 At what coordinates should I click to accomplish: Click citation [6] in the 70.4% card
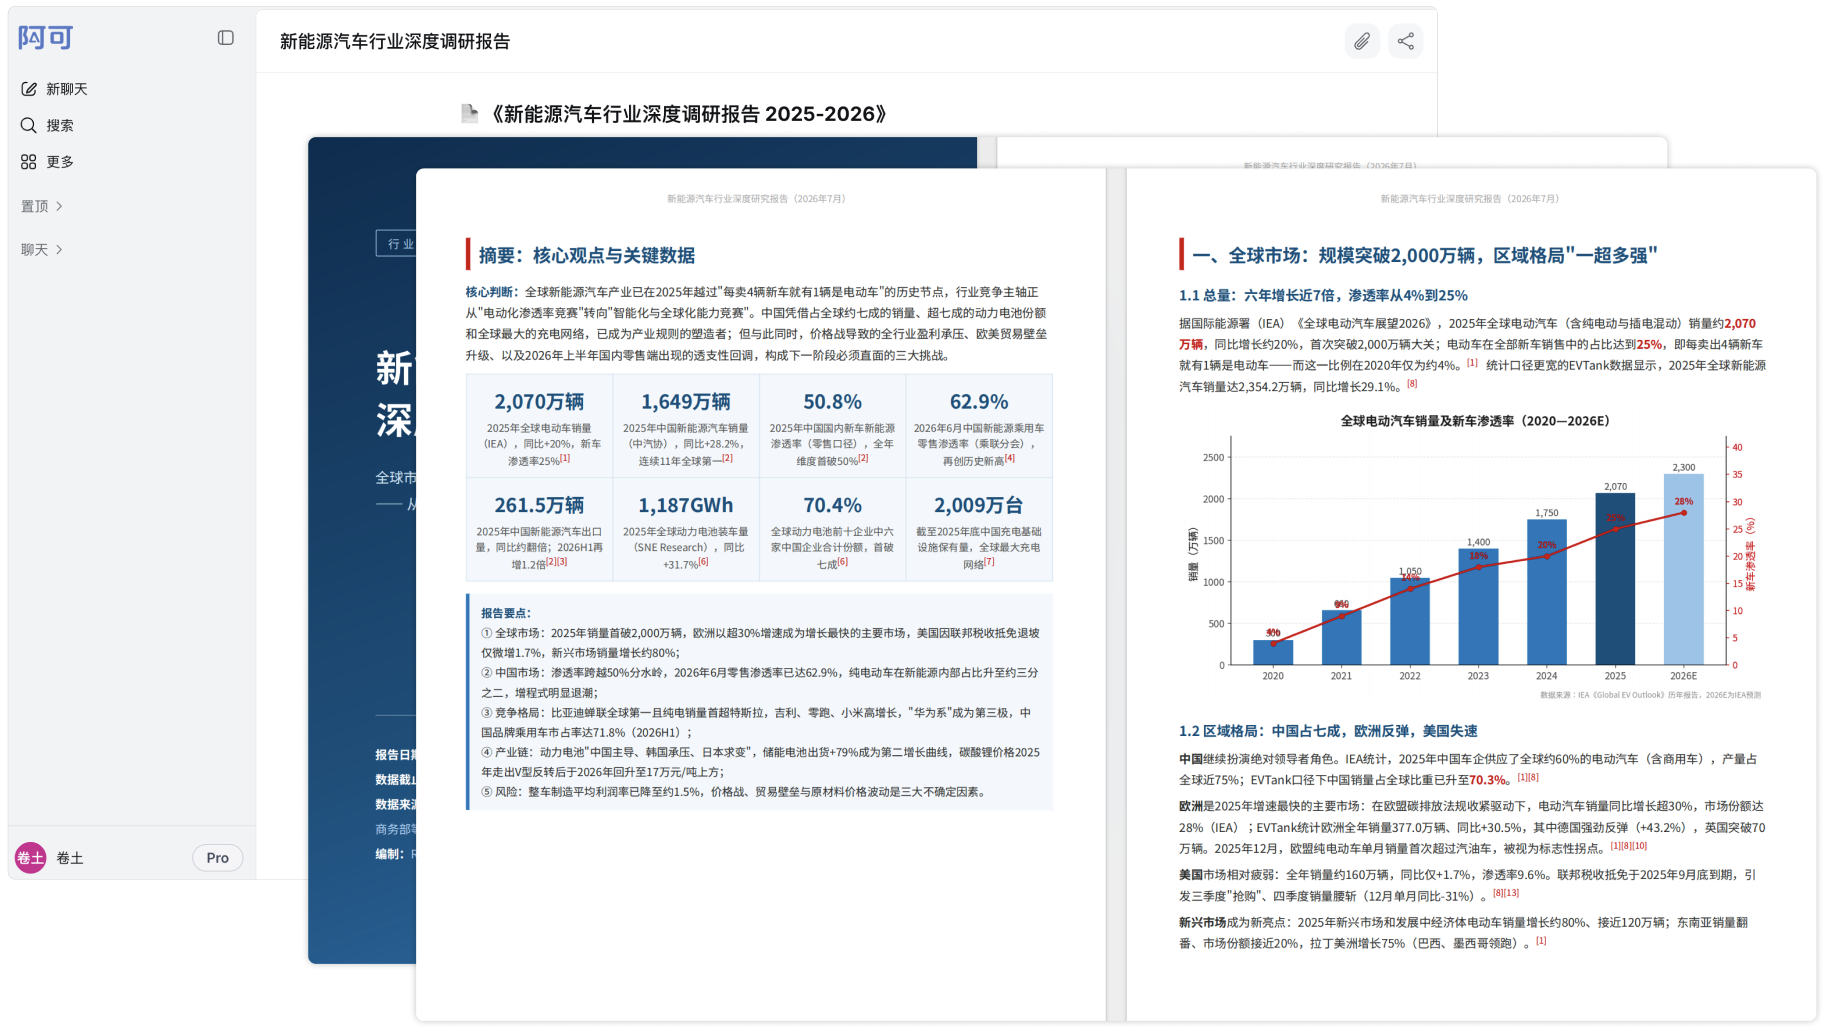(843, 562)
